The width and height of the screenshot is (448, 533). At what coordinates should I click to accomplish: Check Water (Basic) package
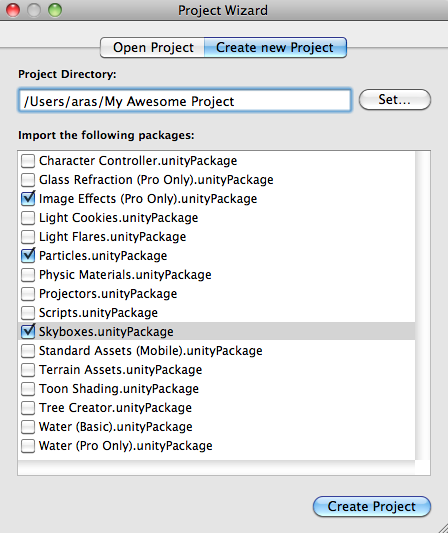click(28, 427)
